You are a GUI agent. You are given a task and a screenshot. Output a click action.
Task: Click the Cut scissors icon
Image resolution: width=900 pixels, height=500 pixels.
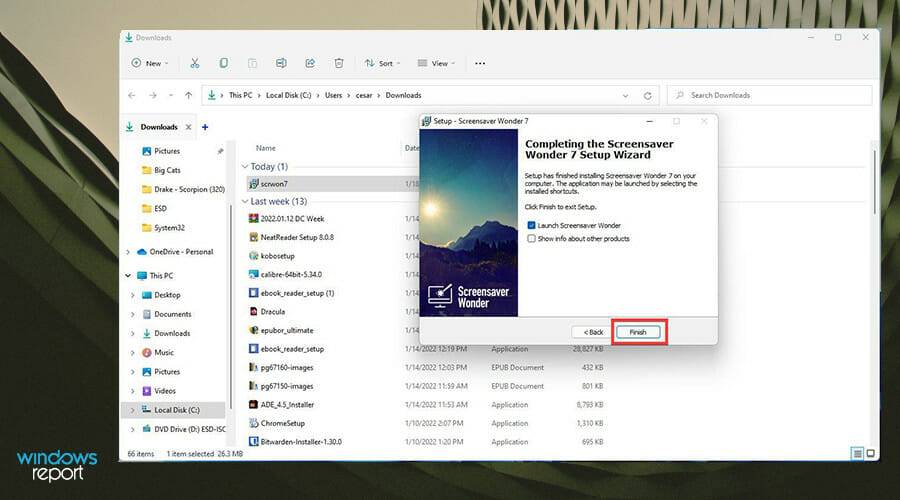(195, 63)
